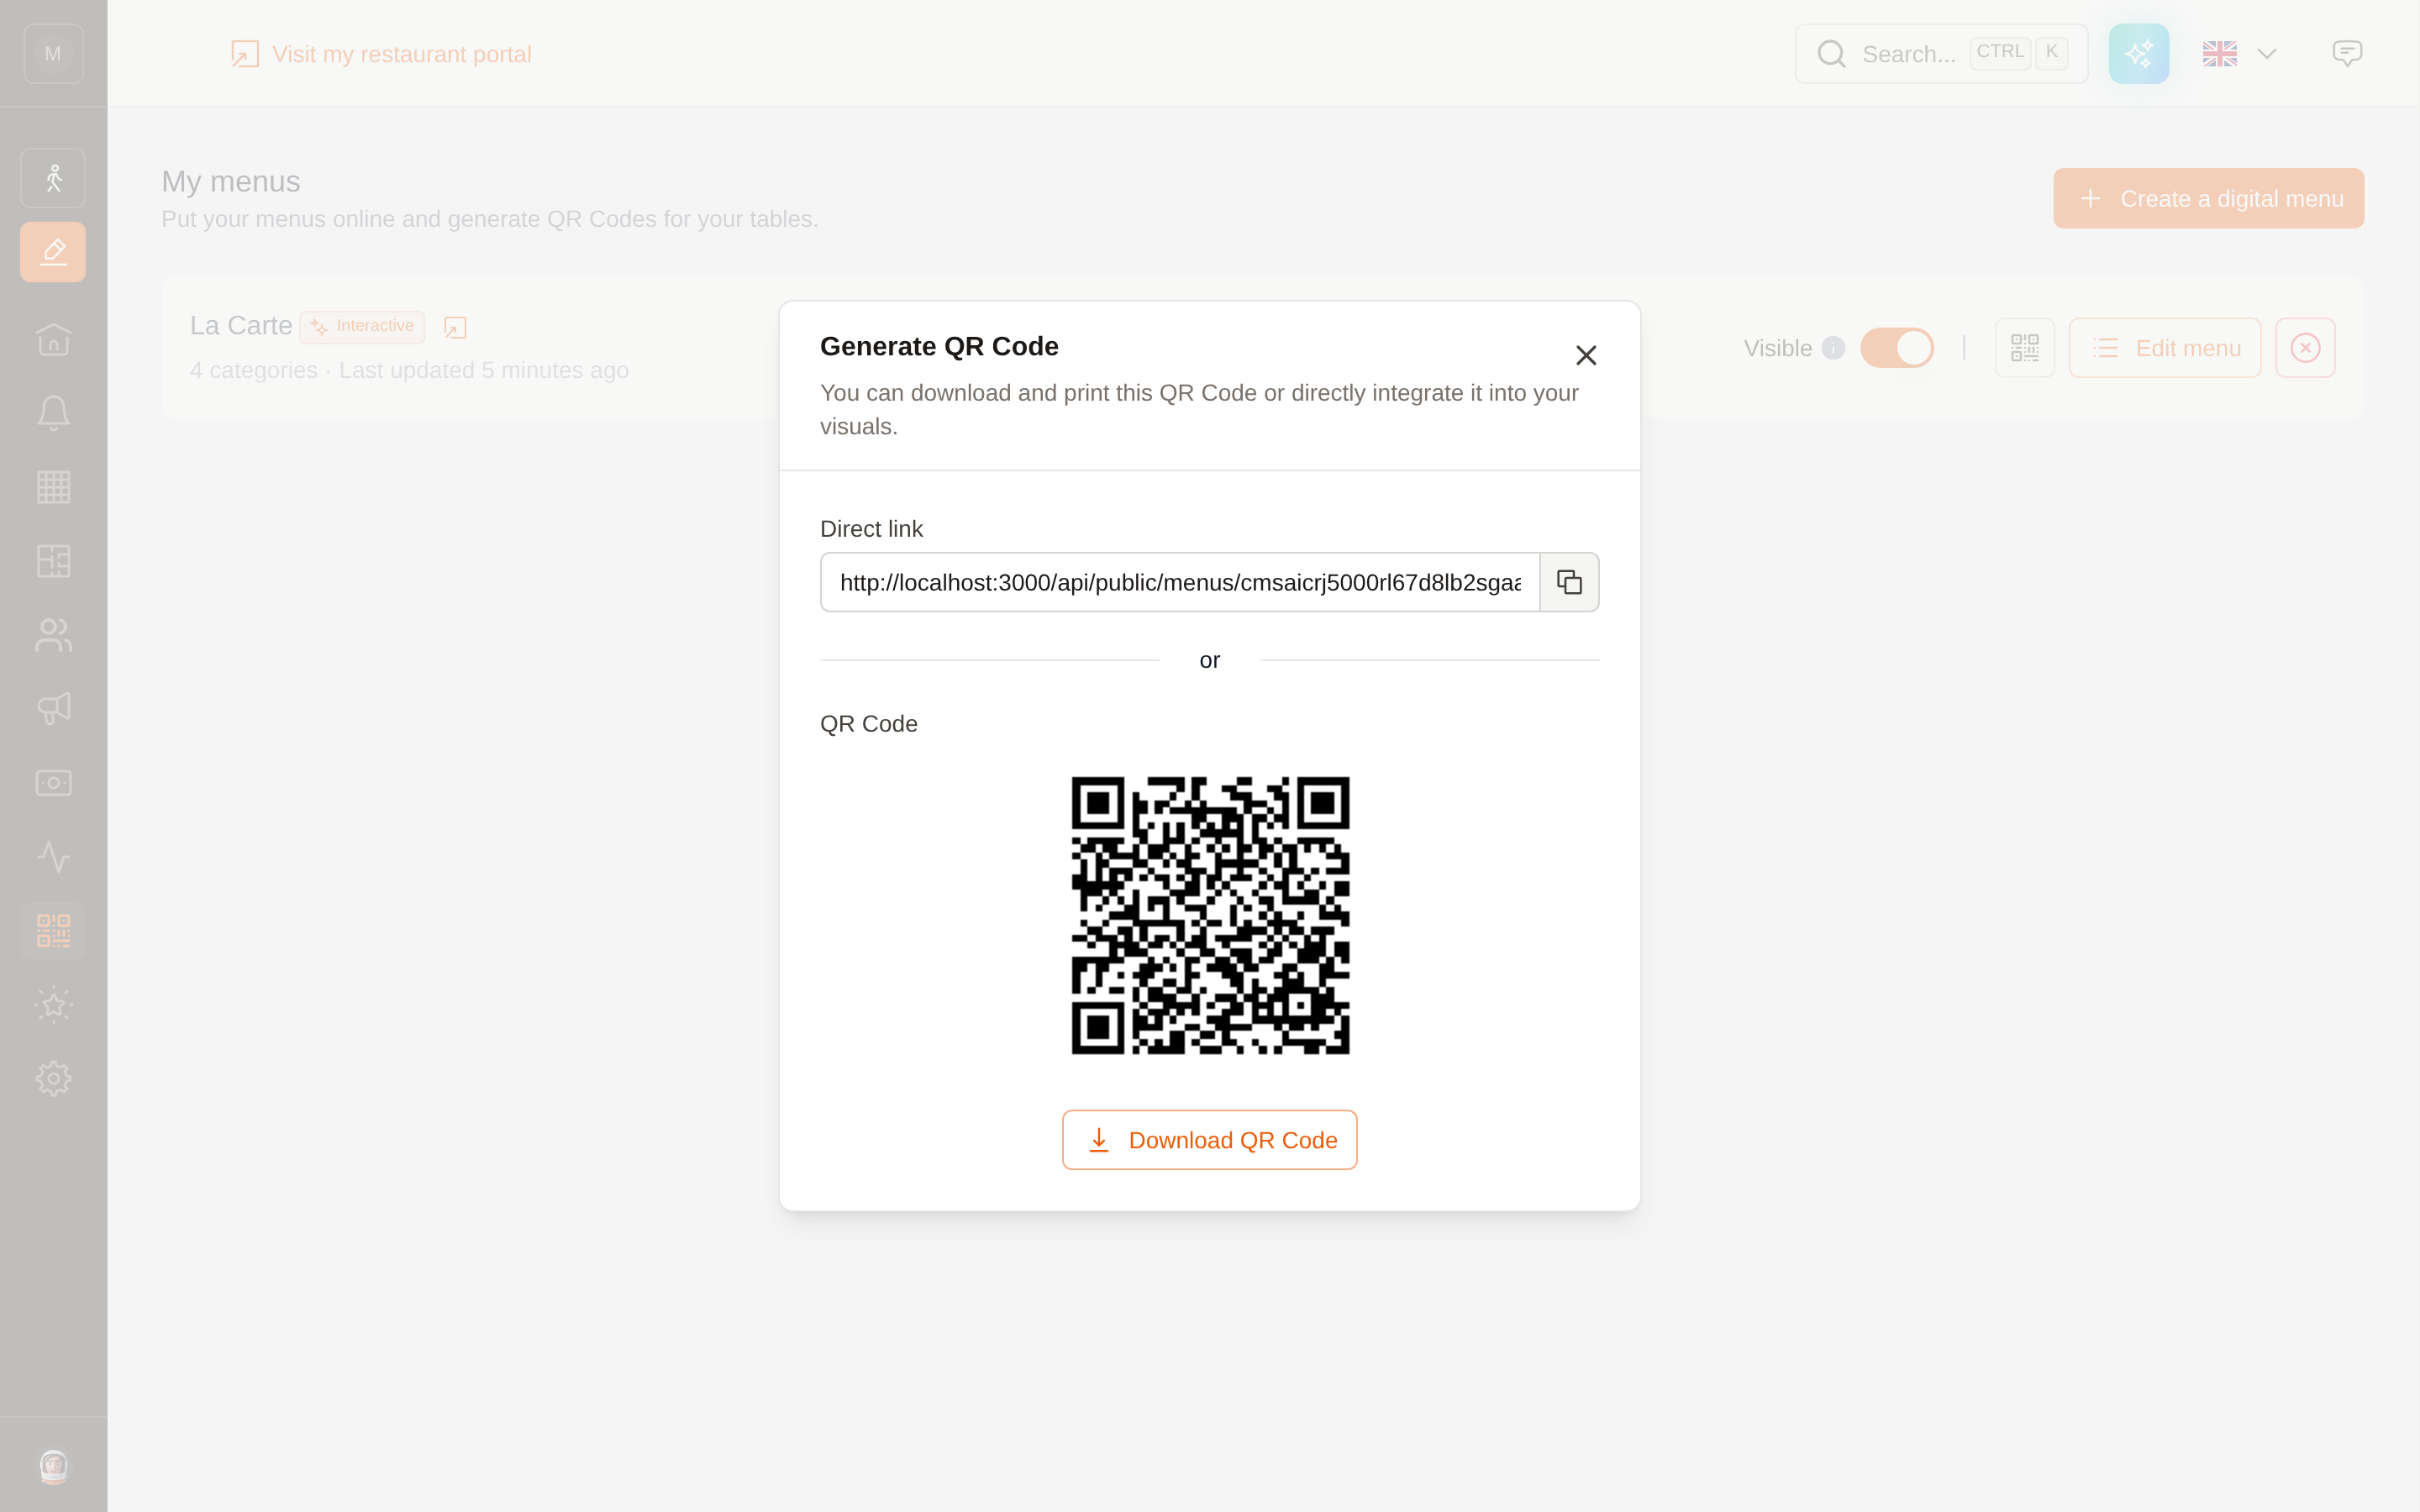The height and width of the screenshot is (1512, 2420).
Task: Click the La Carte menu title
Action: point(241,326)
